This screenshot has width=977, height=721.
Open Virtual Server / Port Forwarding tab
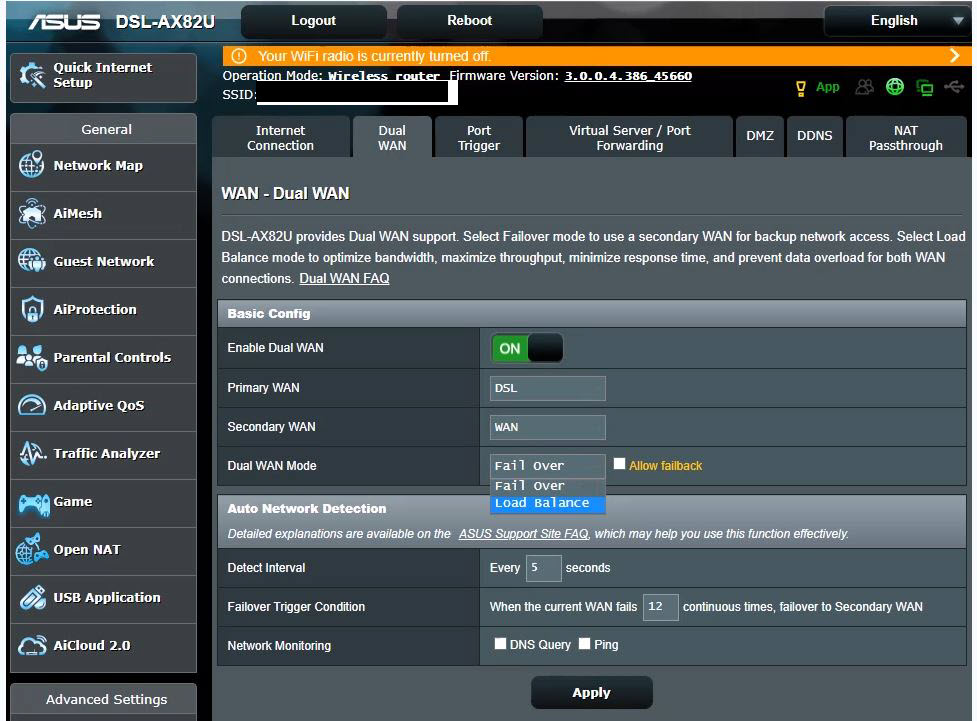(629, 137)
